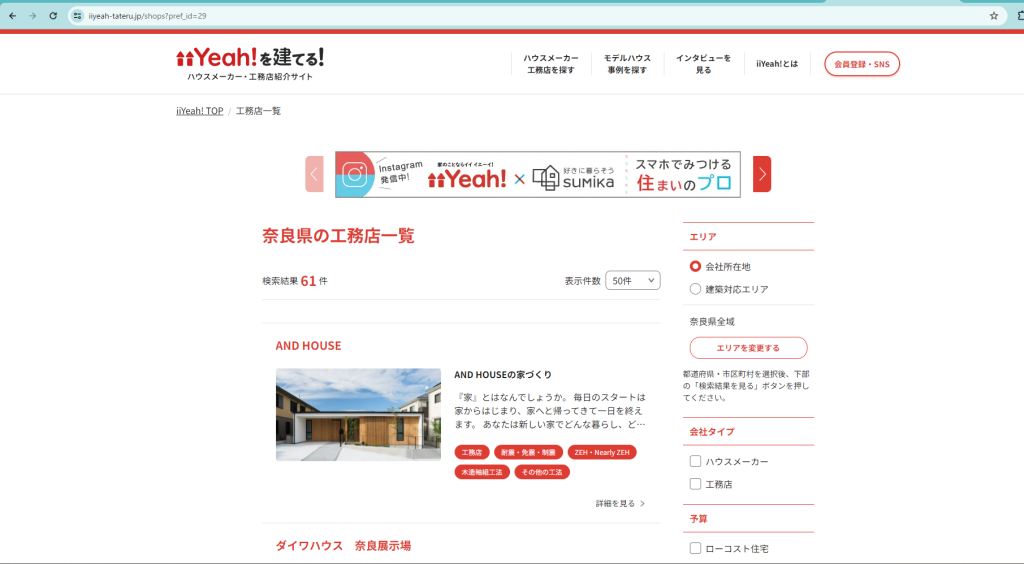
Task: Show the next banner with the right arrow
Action: (762, 174)
